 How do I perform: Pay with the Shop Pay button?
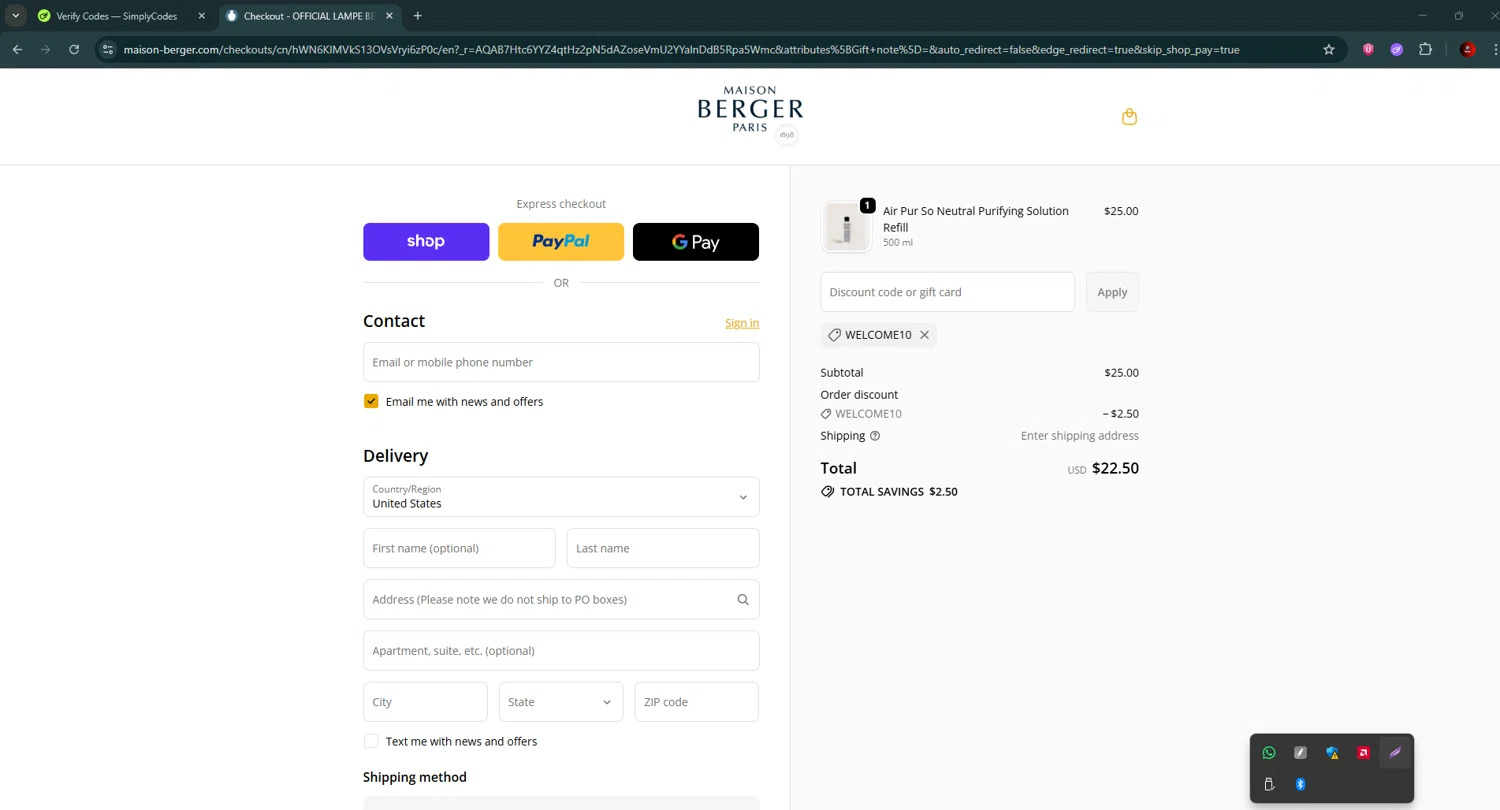click(x=426, y=242)
